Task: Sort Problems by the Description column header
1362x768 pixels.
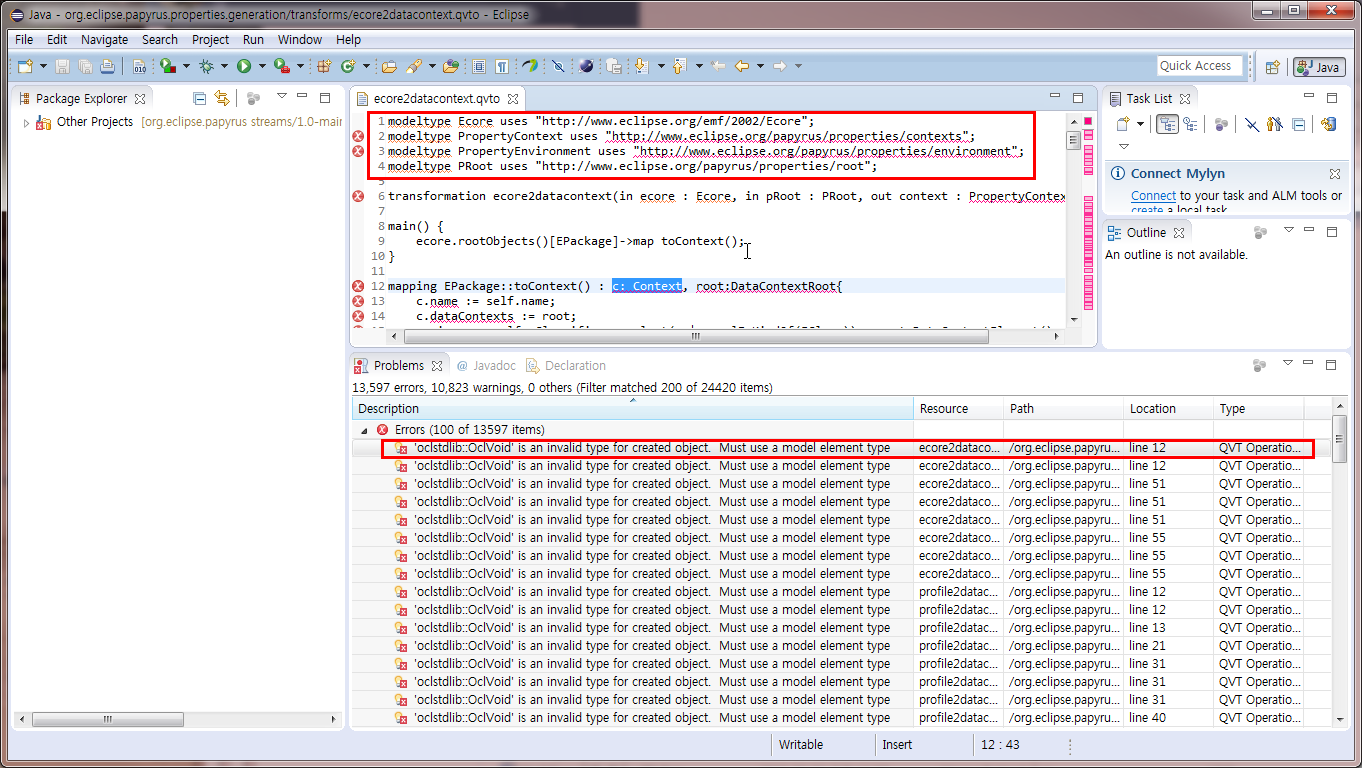Action: (633, 408)
